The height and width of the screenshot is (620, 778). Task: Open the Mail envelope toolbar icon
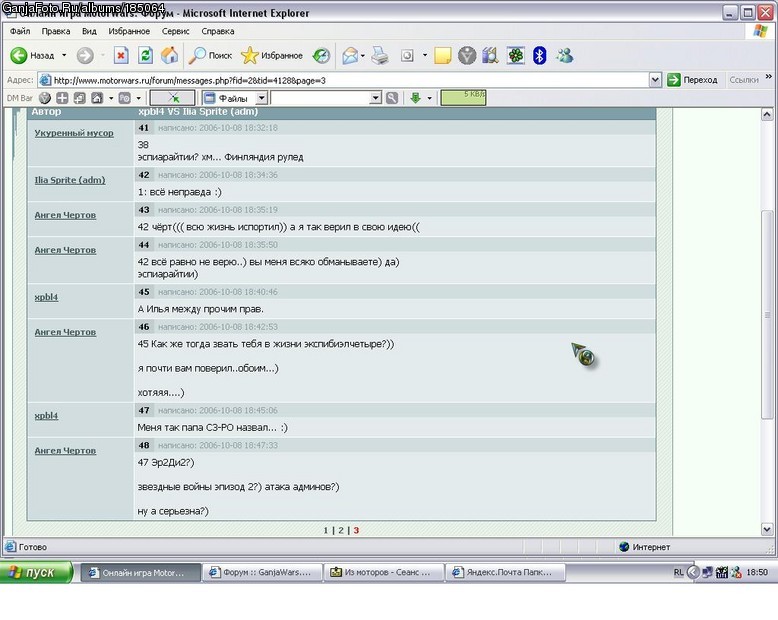(349, 56)
